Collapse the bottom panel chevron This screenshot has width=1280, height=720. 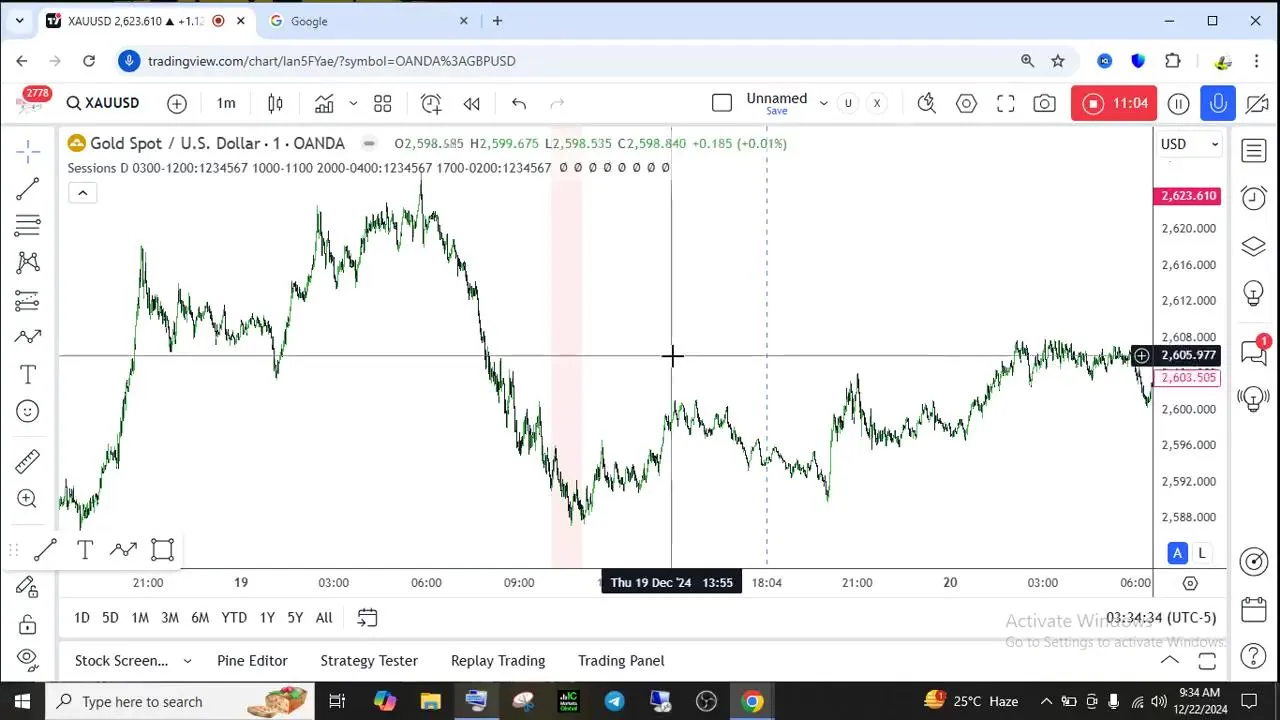1168,660
